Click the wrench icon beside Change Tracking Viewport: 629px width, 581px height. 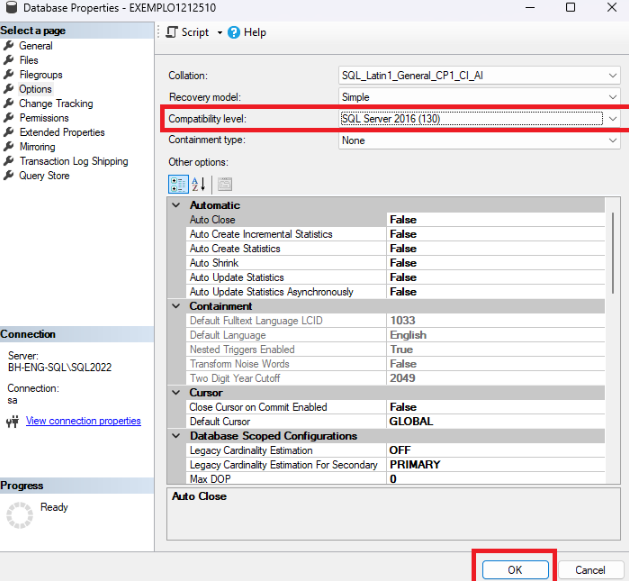8,104
